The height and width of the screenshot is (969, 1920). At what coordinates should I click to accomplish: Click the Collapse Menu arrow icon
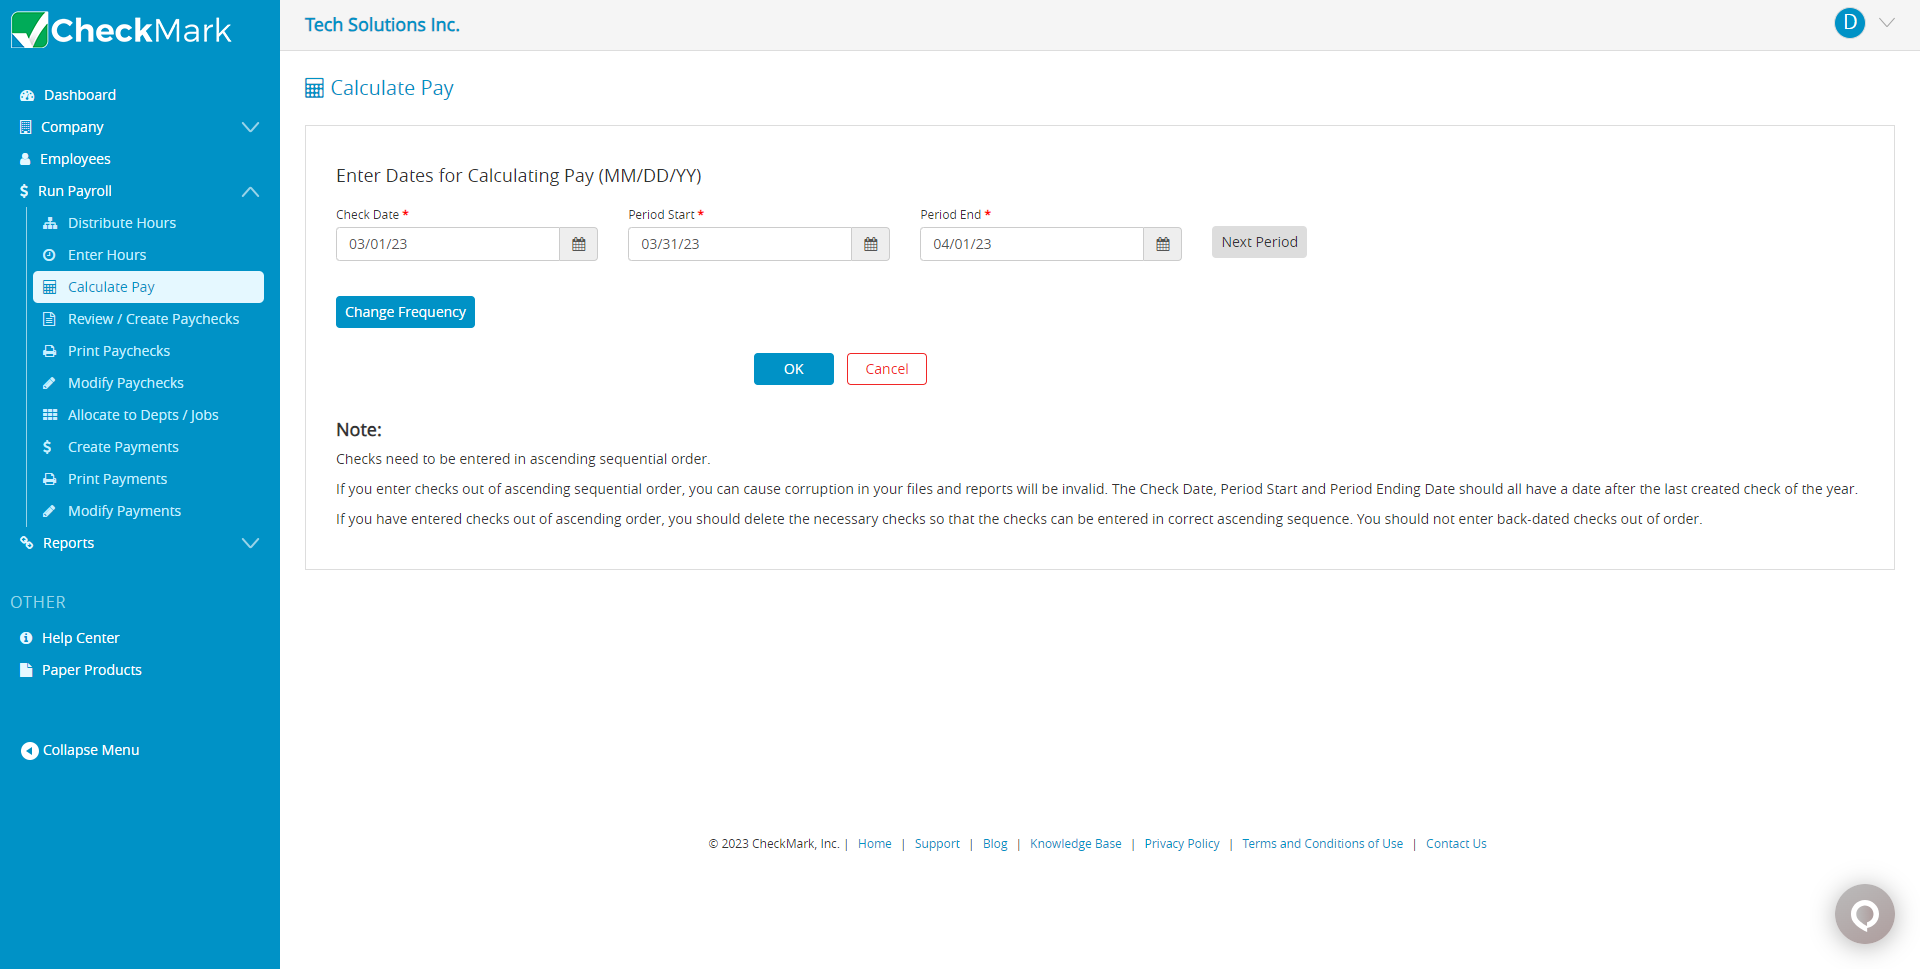coord(30,751)
